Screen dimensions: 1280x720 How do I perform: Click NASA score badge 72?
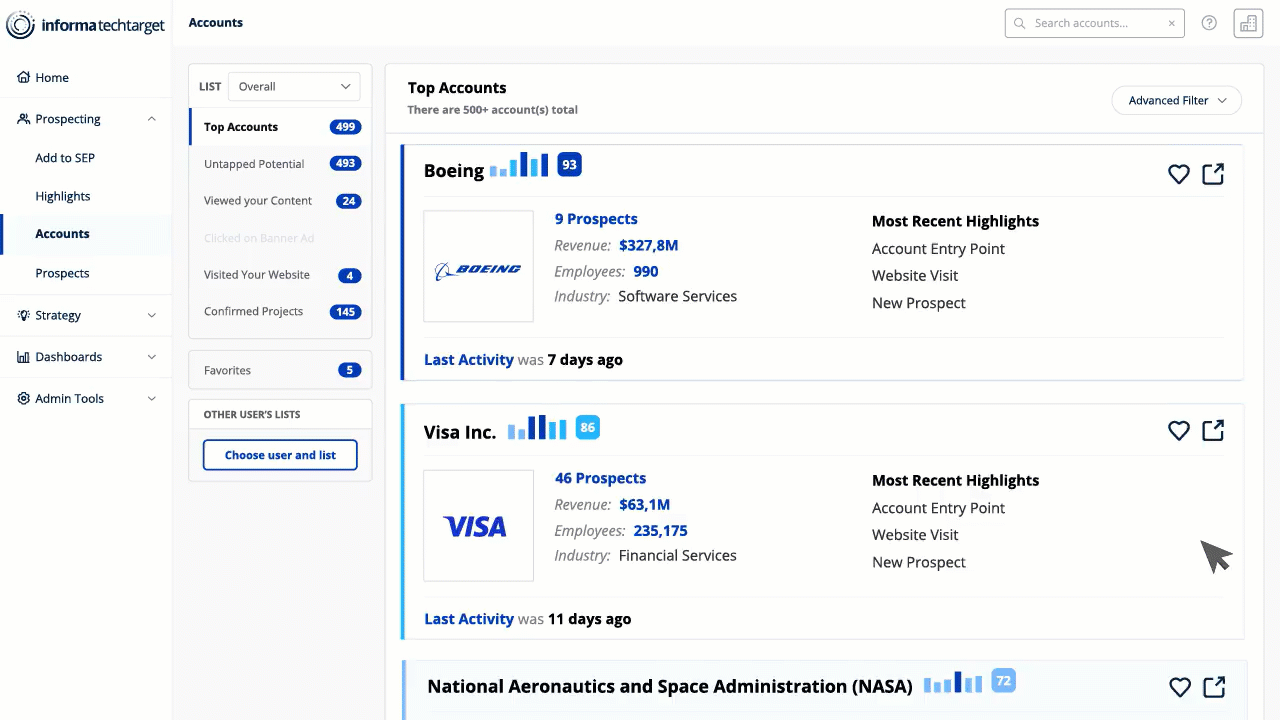1004,681
